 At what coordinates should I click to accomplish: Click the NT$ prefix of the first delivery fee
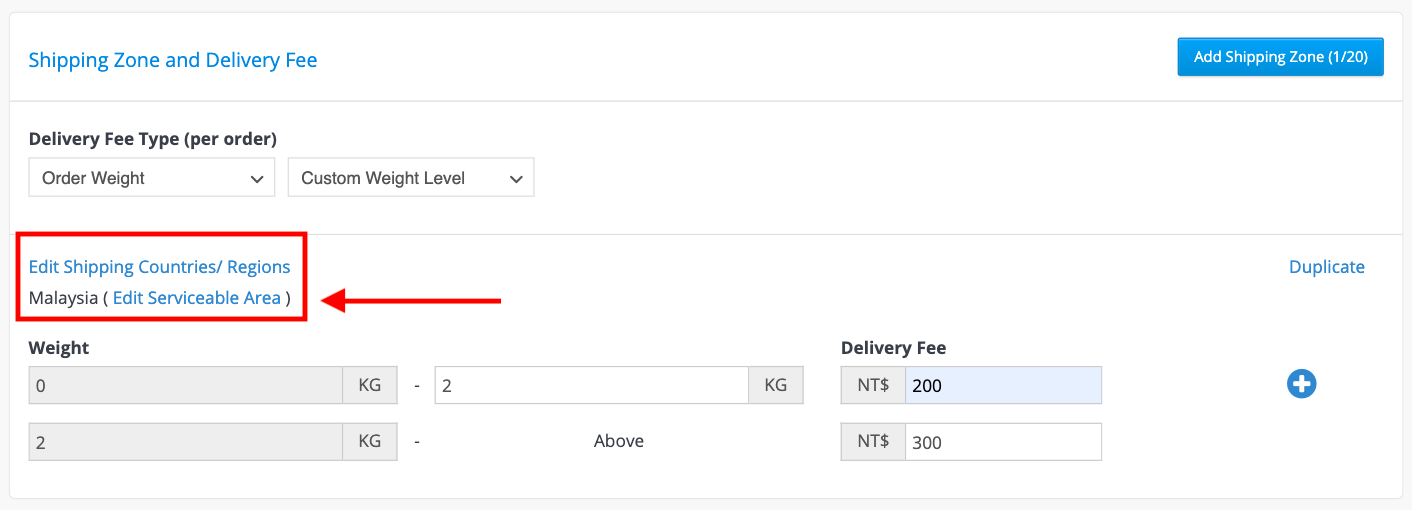click(x=873, y=385)
